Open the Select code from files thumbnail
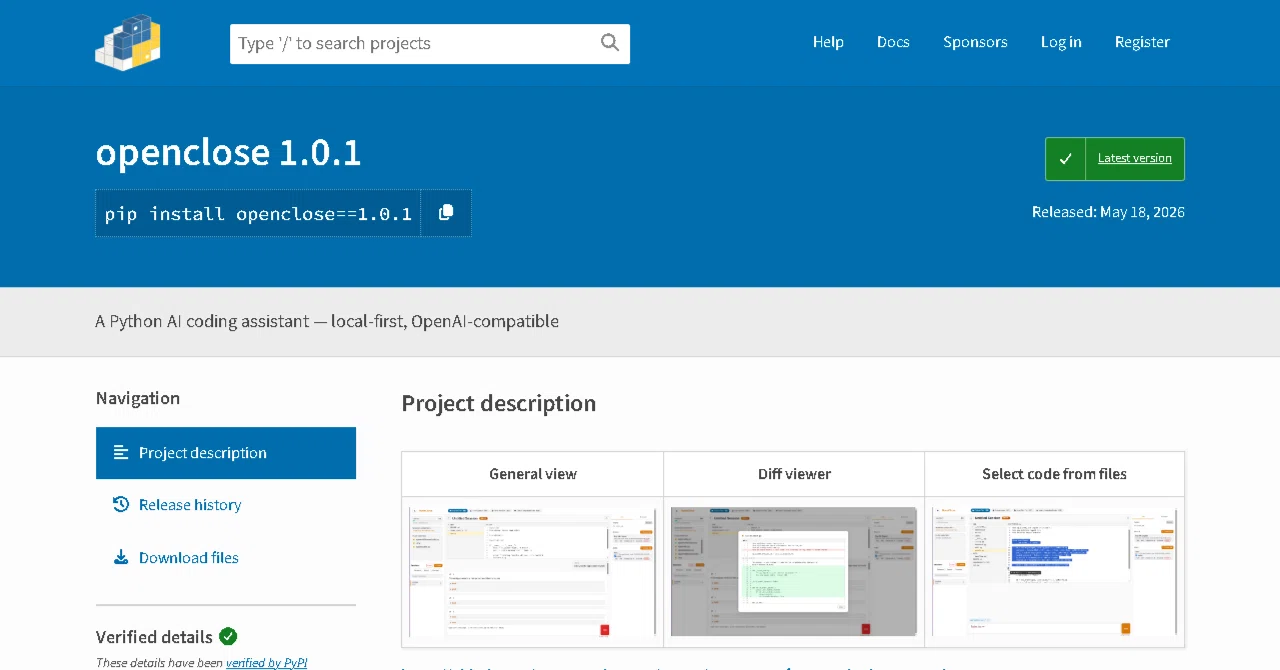 [1055, 571]
